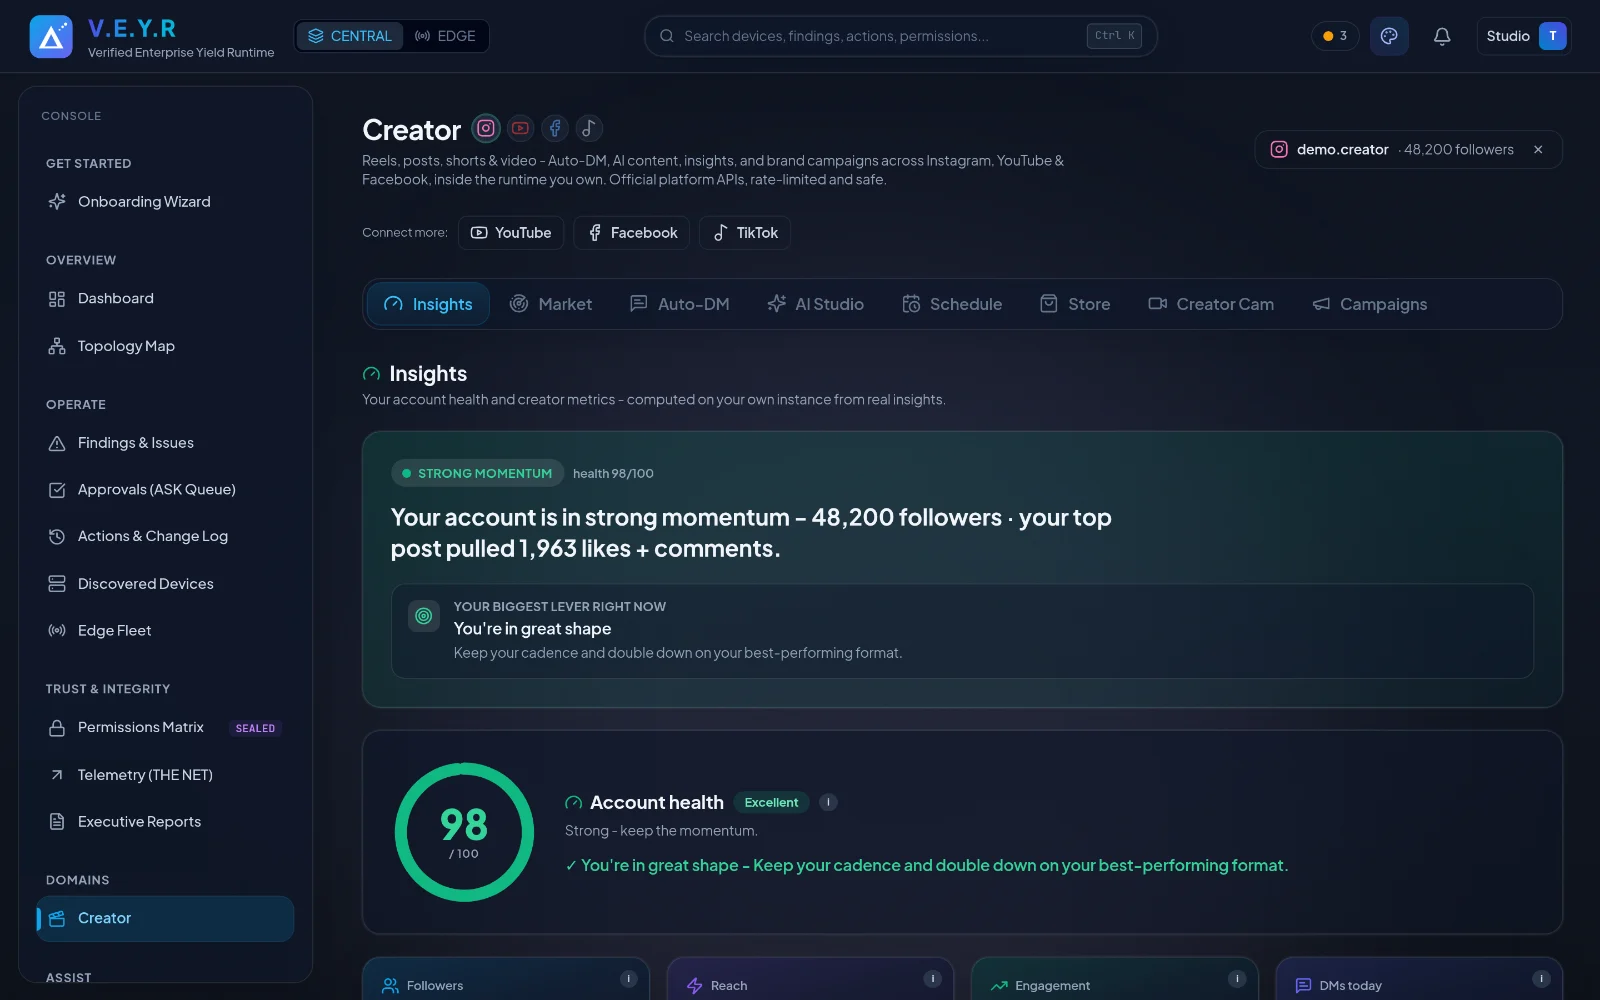Focus the search devices and findings field
The height and width of the screenshot is (1000, 1600).
point(900,36)
